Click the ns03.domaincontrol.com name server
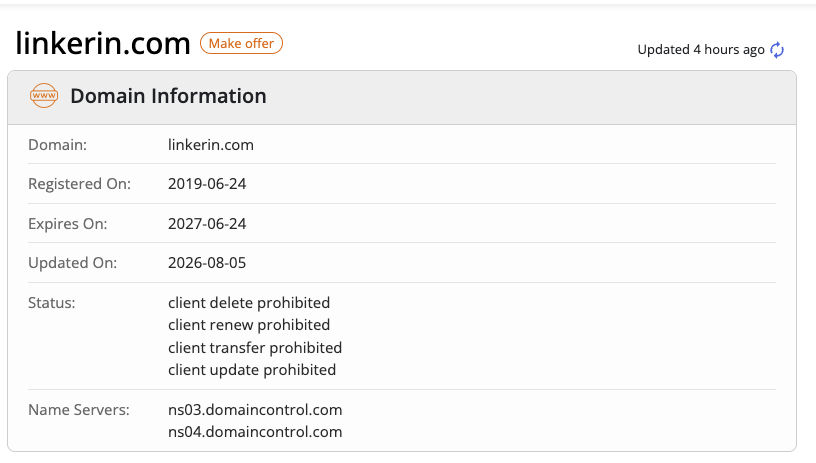 coord(255,410)
